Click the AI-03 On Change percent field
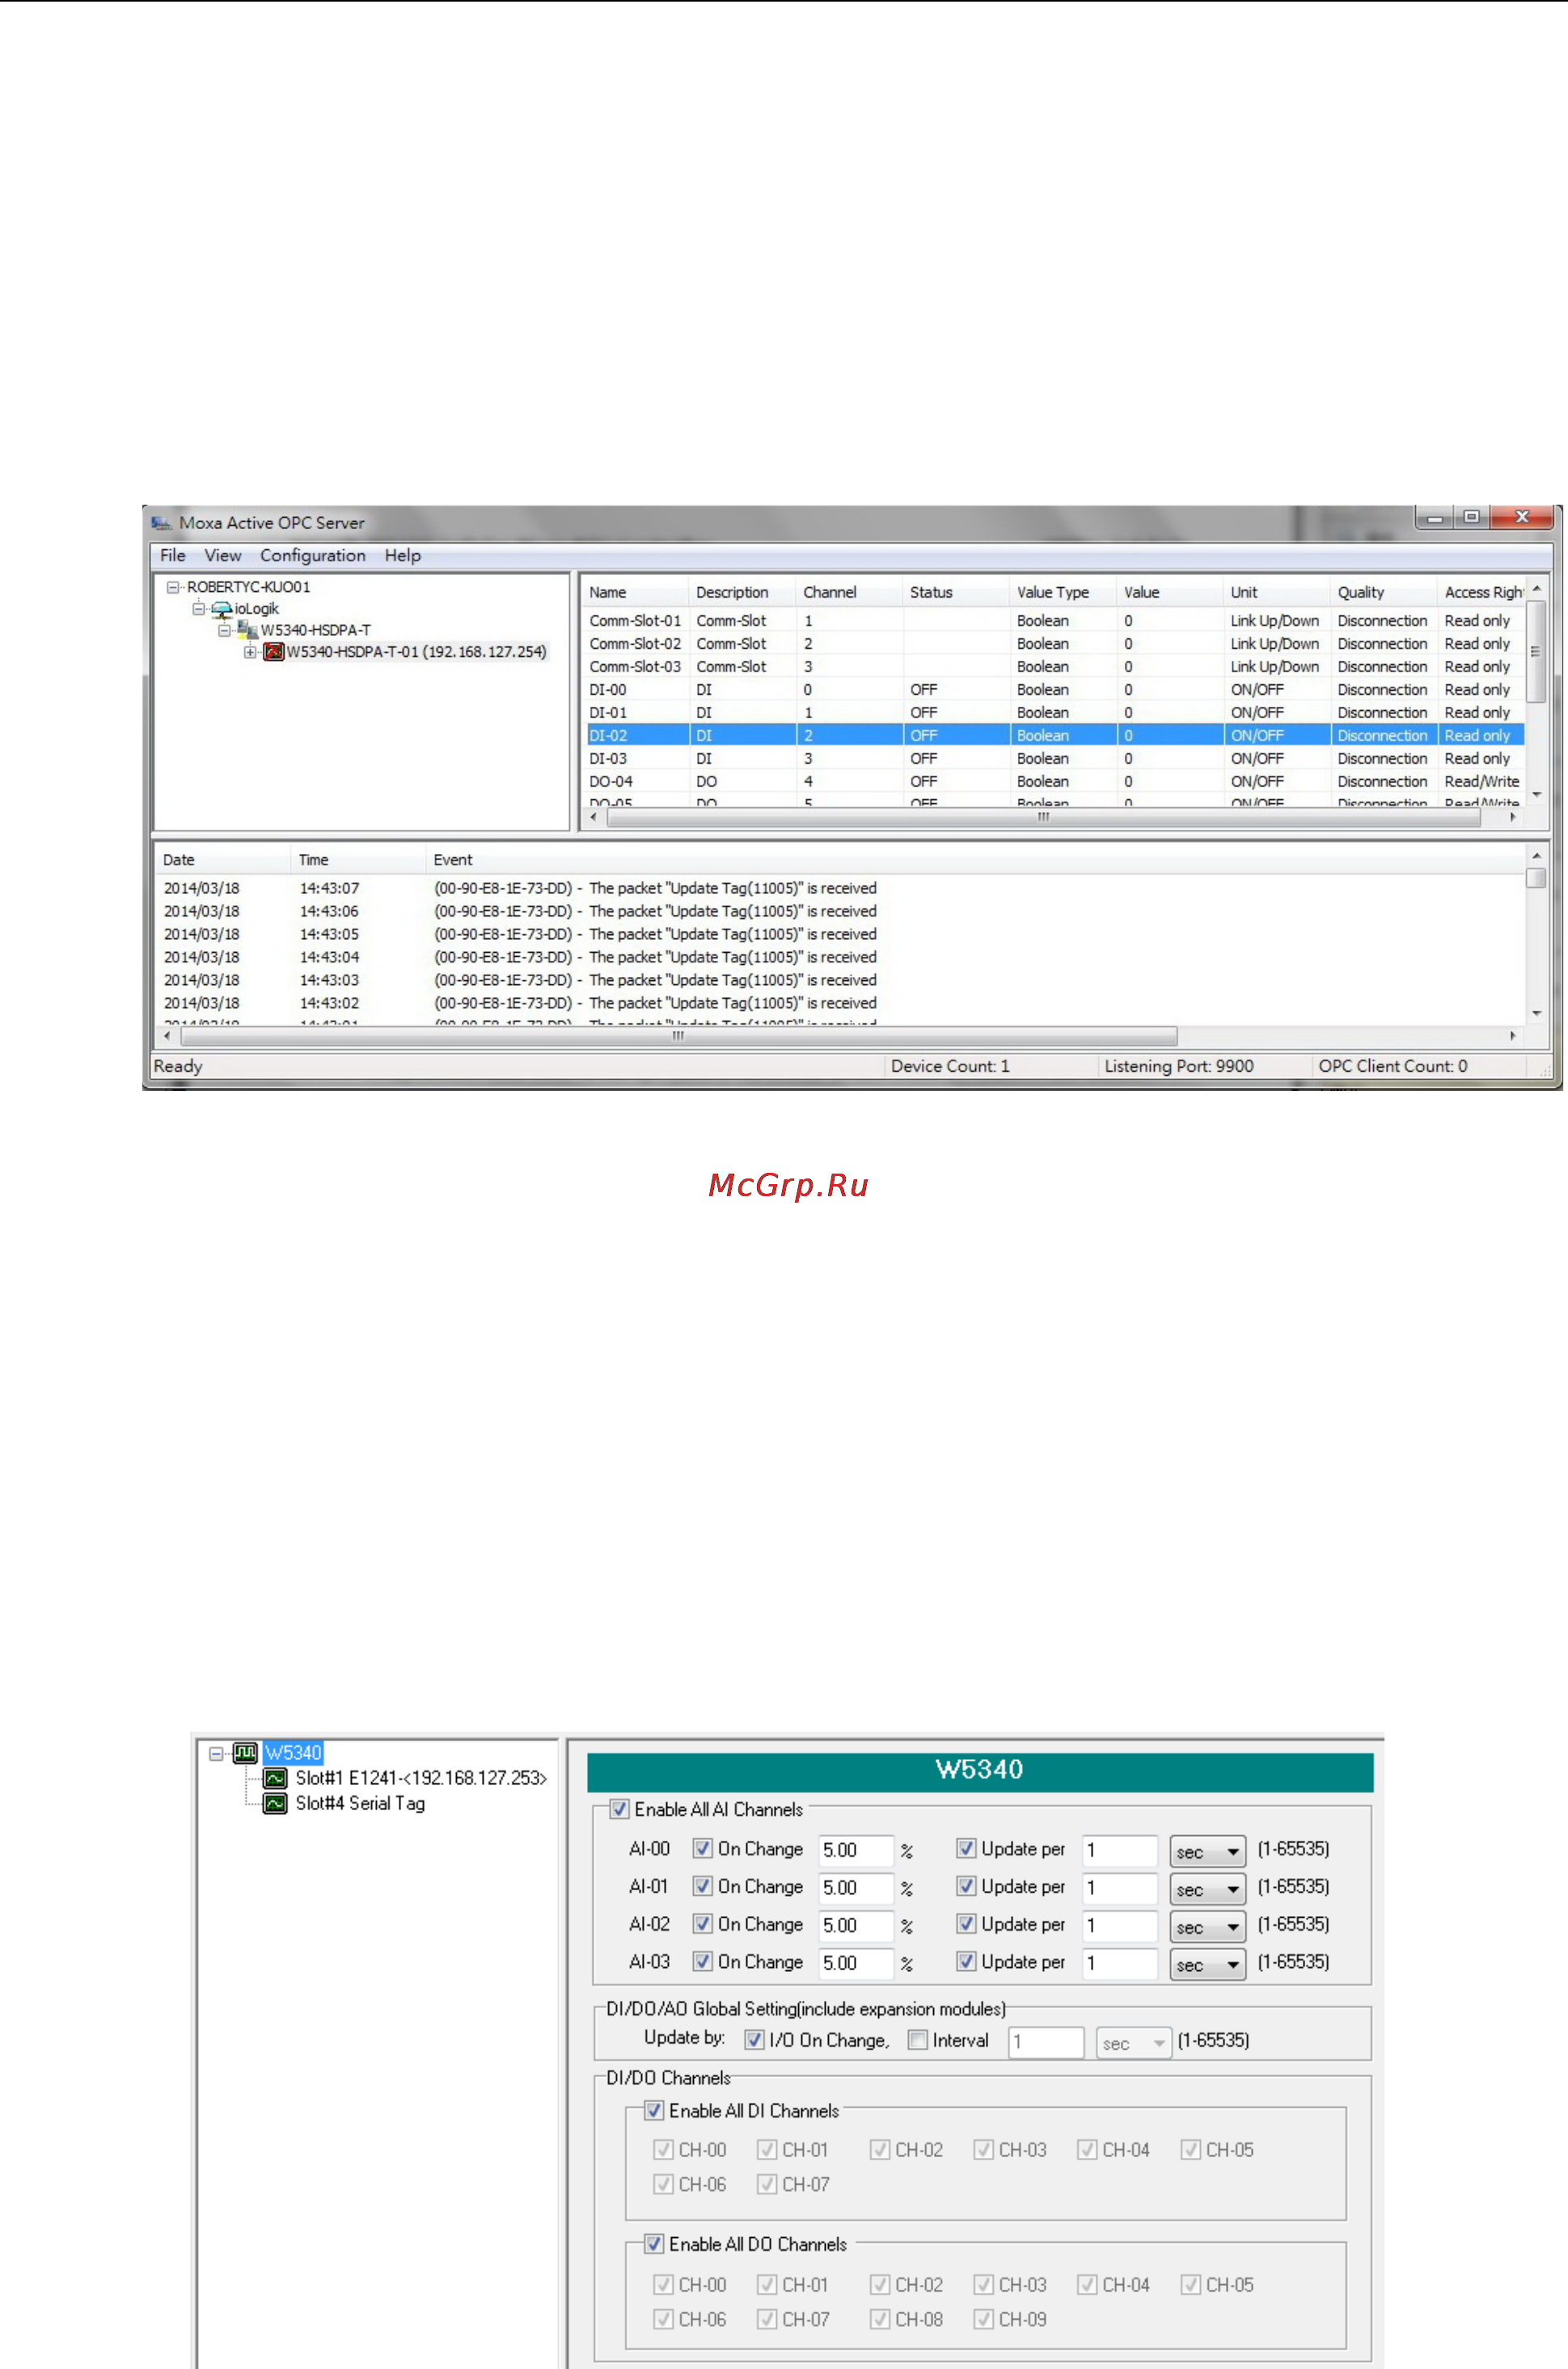The height and width of the screenshot is (2369, 1568). pos(856,1964)
